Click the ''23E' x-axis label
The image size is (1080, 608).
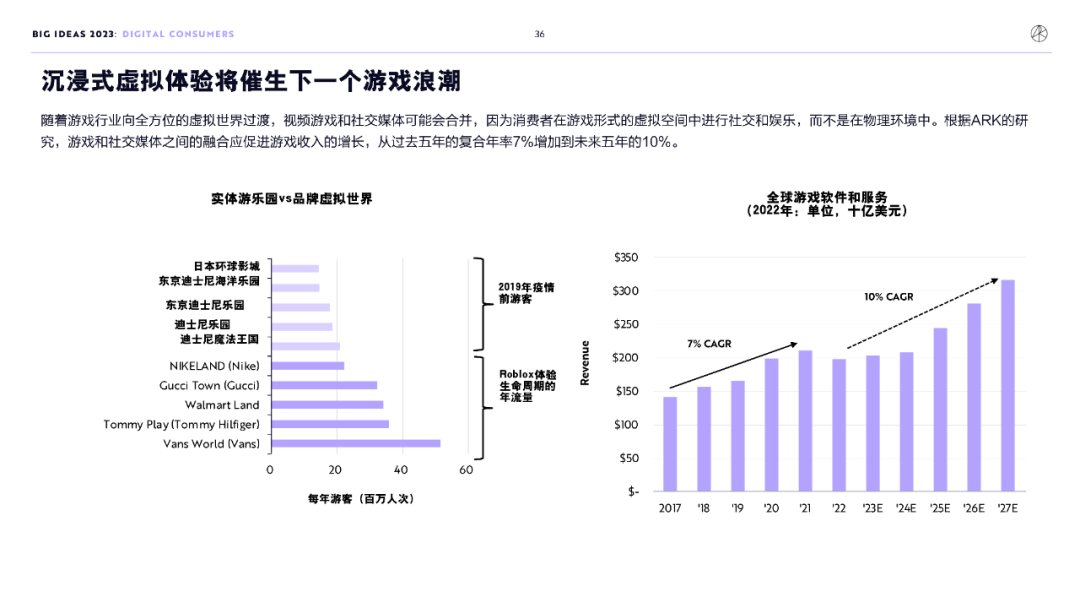coord(872,508)
